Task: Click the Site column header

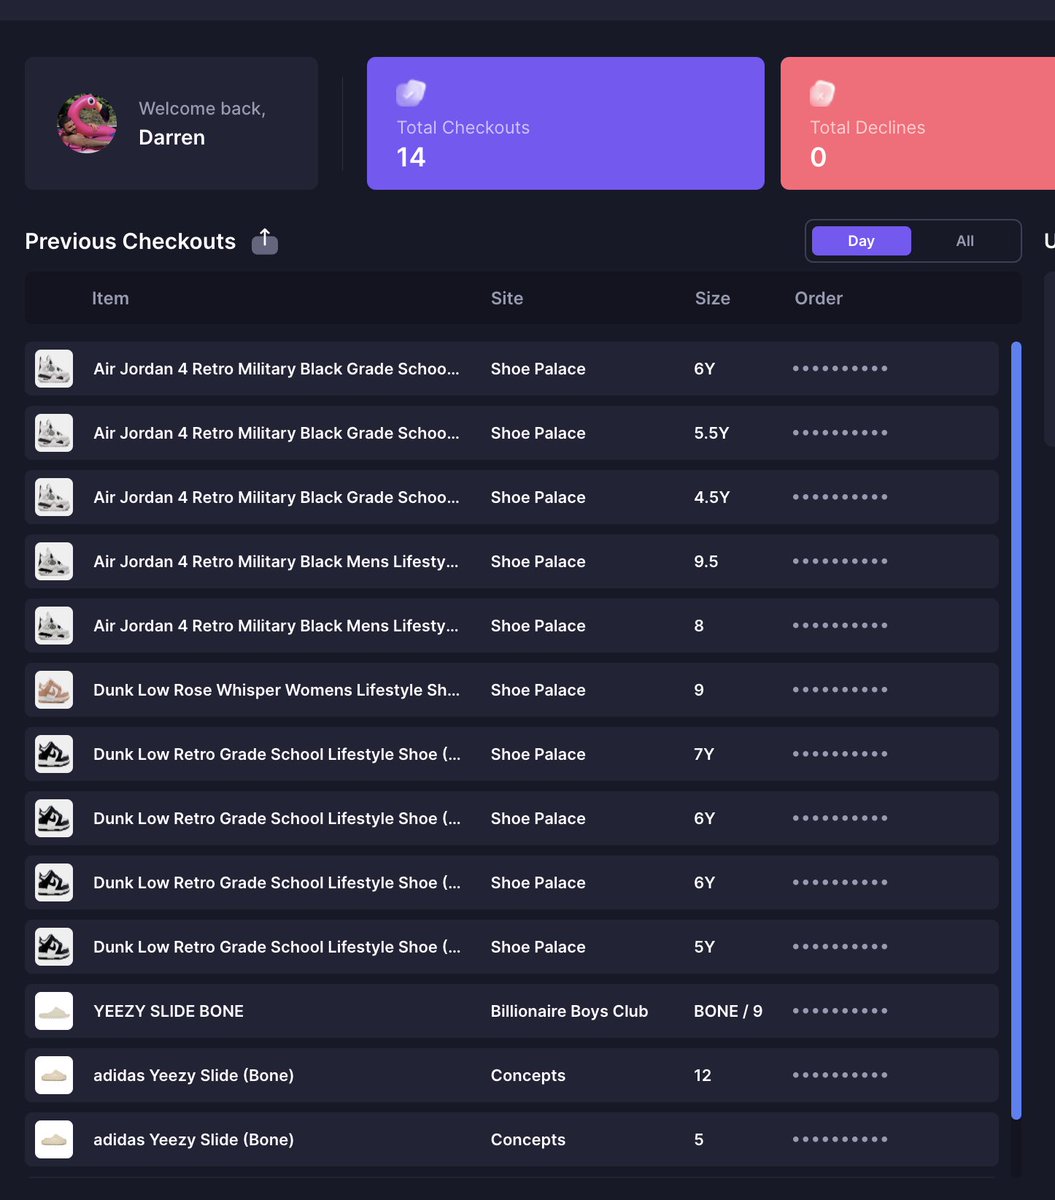Action: click(x=507, y=298)
